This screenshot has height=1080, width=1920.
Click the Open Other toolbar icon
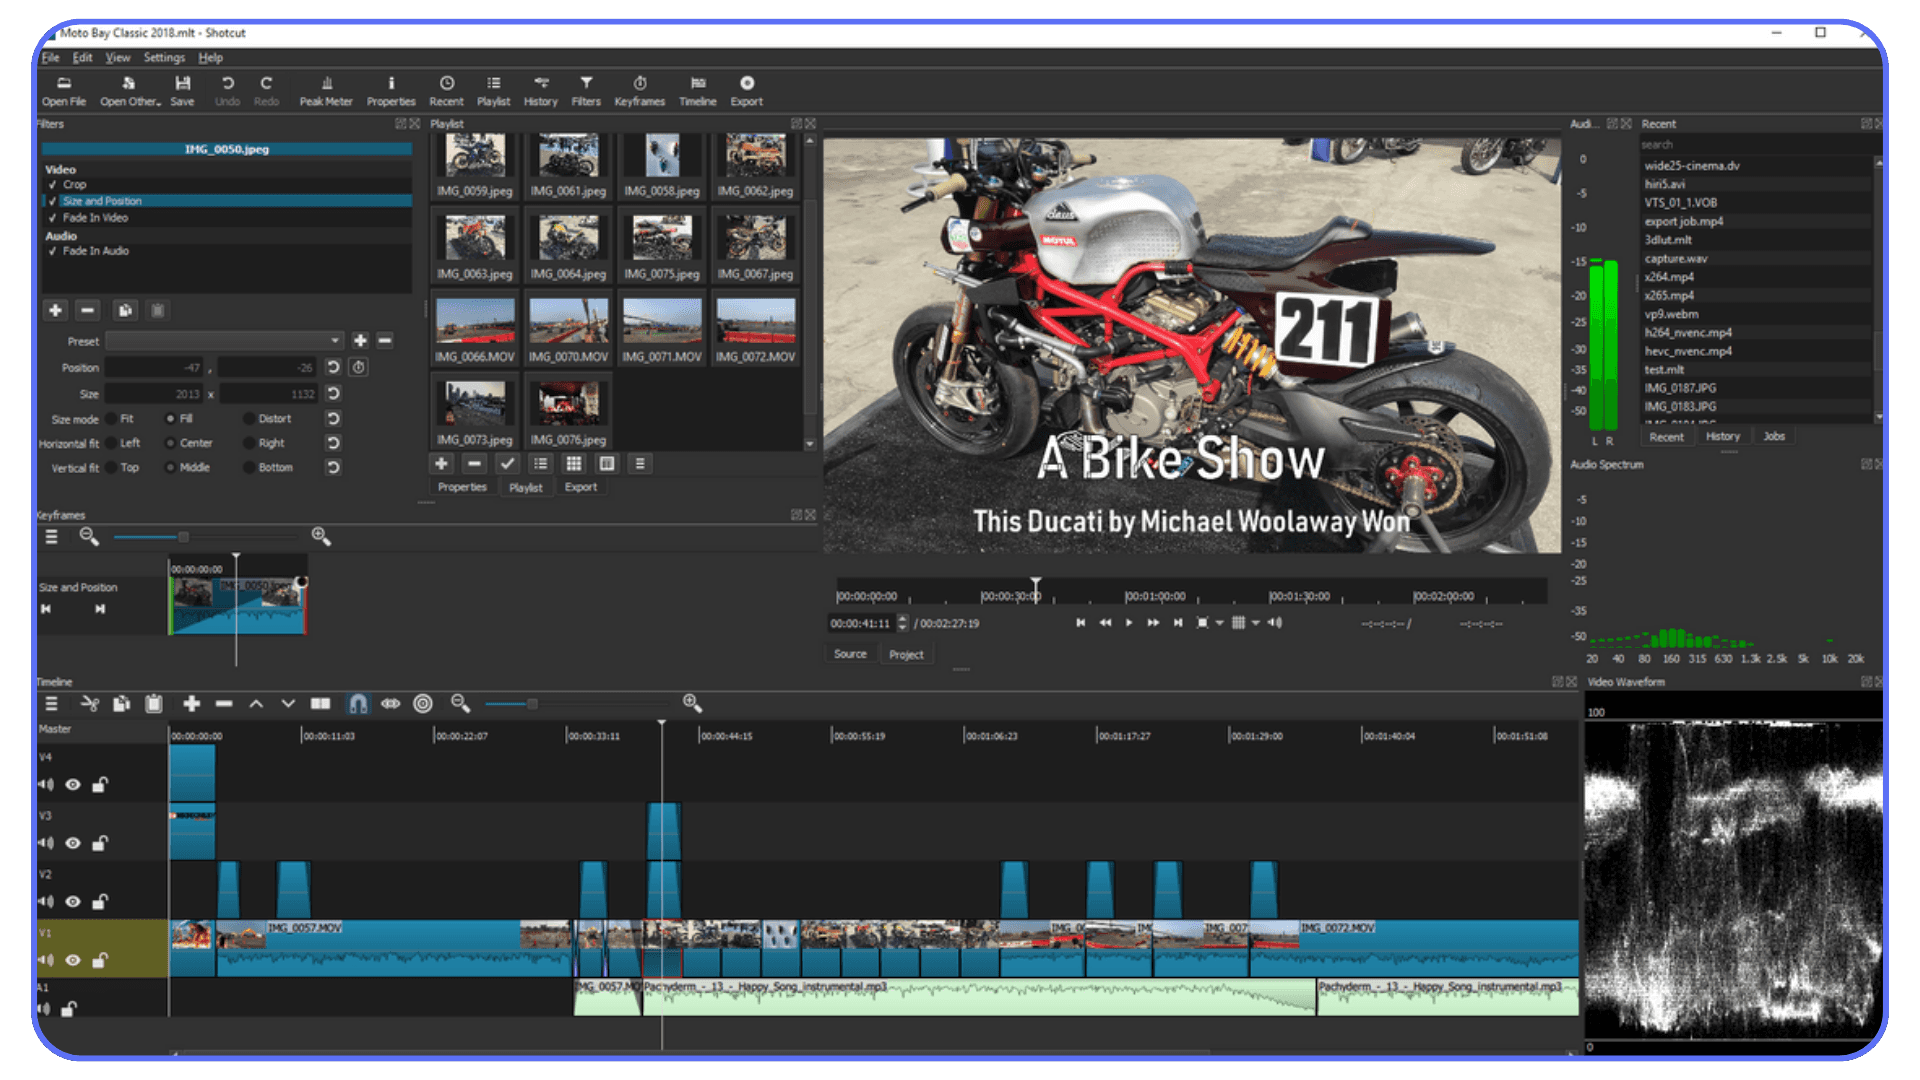[129, 90]
